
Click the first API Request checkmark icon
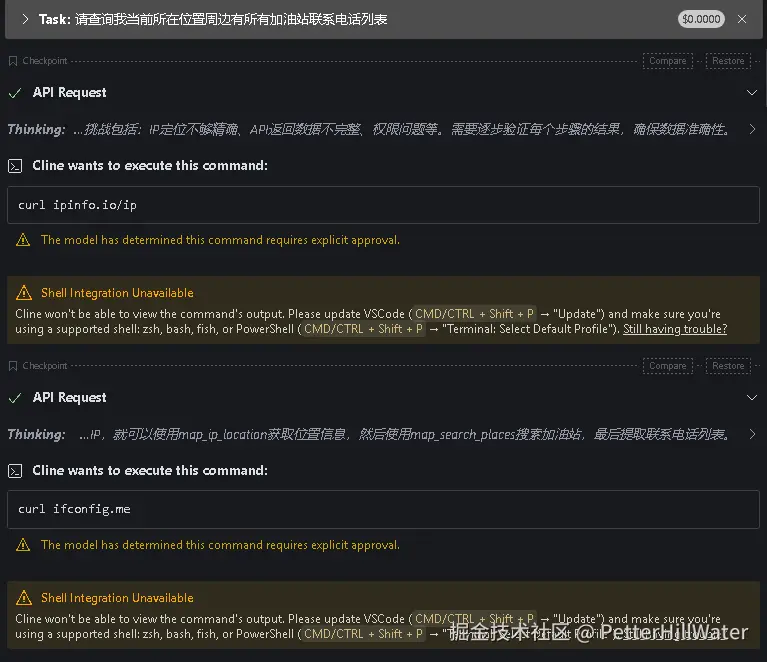click(x=15, y=92)
